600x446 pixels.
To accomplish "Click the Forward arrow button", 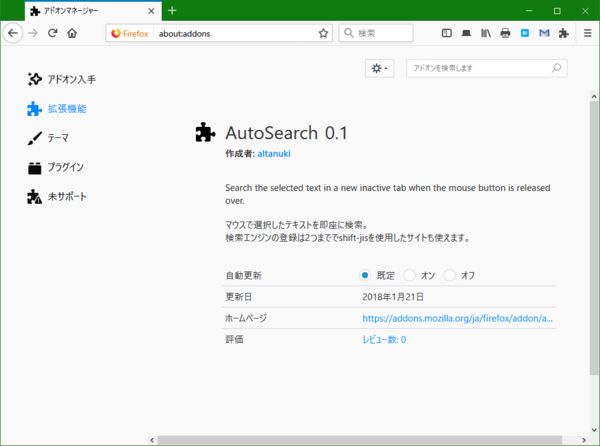I will pyautogui.click(x=33, y=33).
